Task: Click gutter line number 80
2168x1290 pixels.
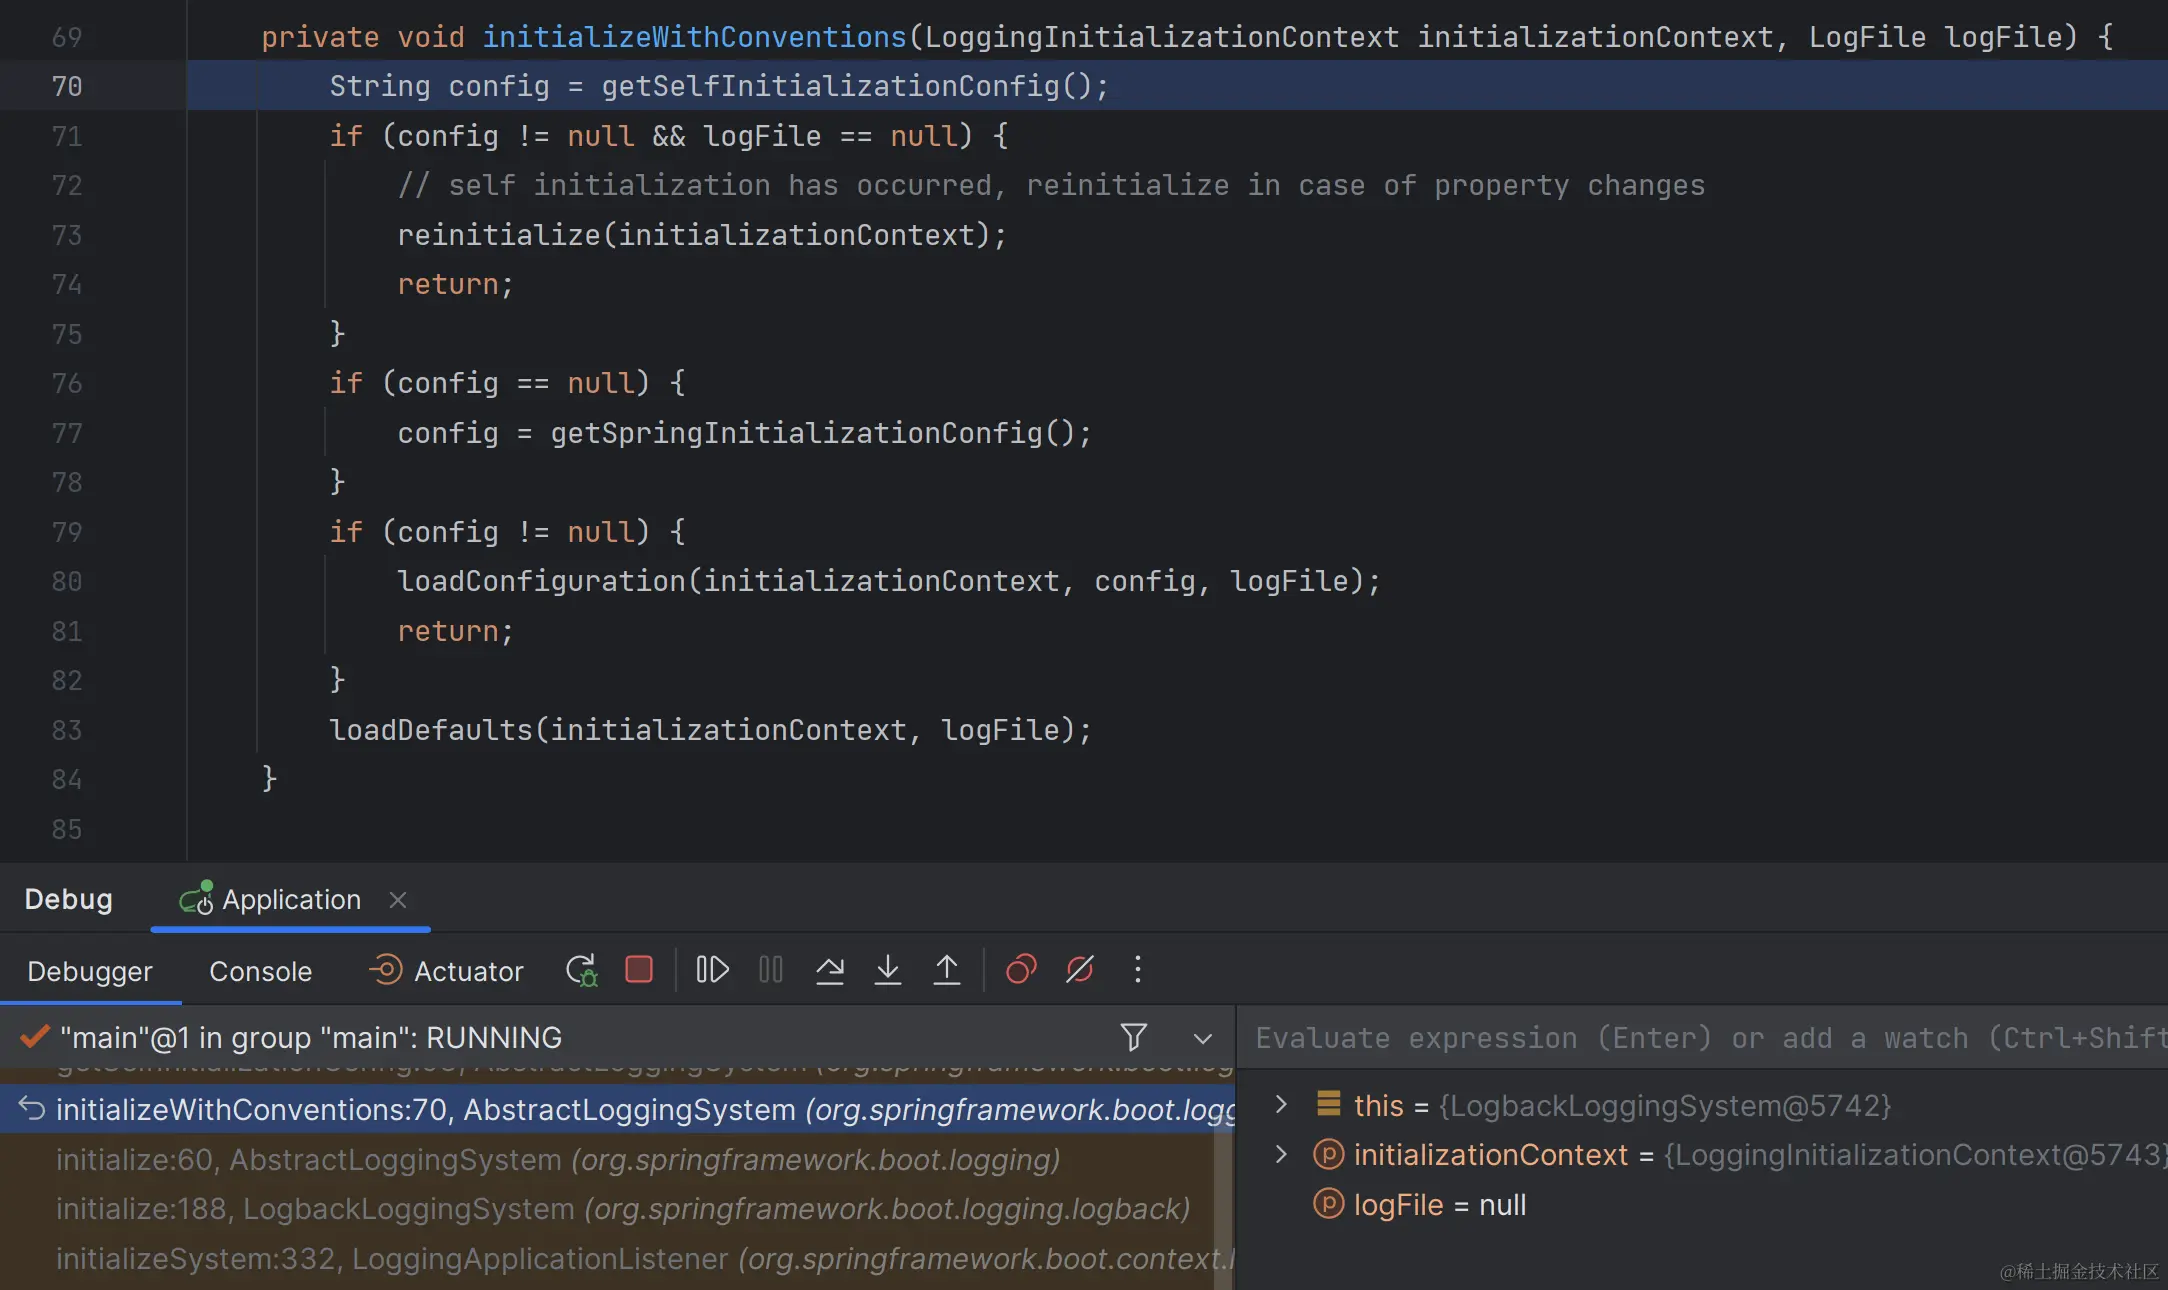Action: (67, 582)
